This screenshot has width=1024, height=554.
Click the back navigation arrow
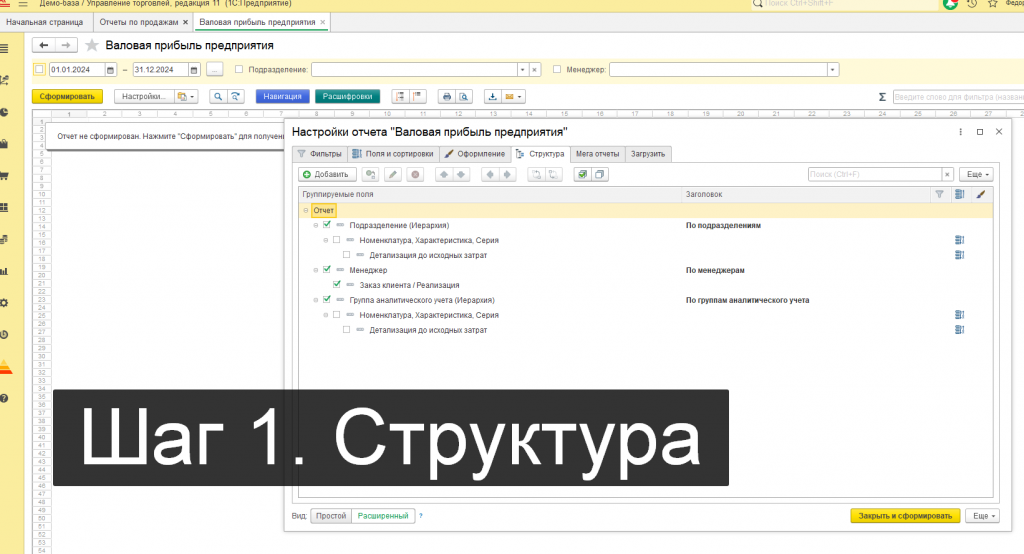(44, 45)
